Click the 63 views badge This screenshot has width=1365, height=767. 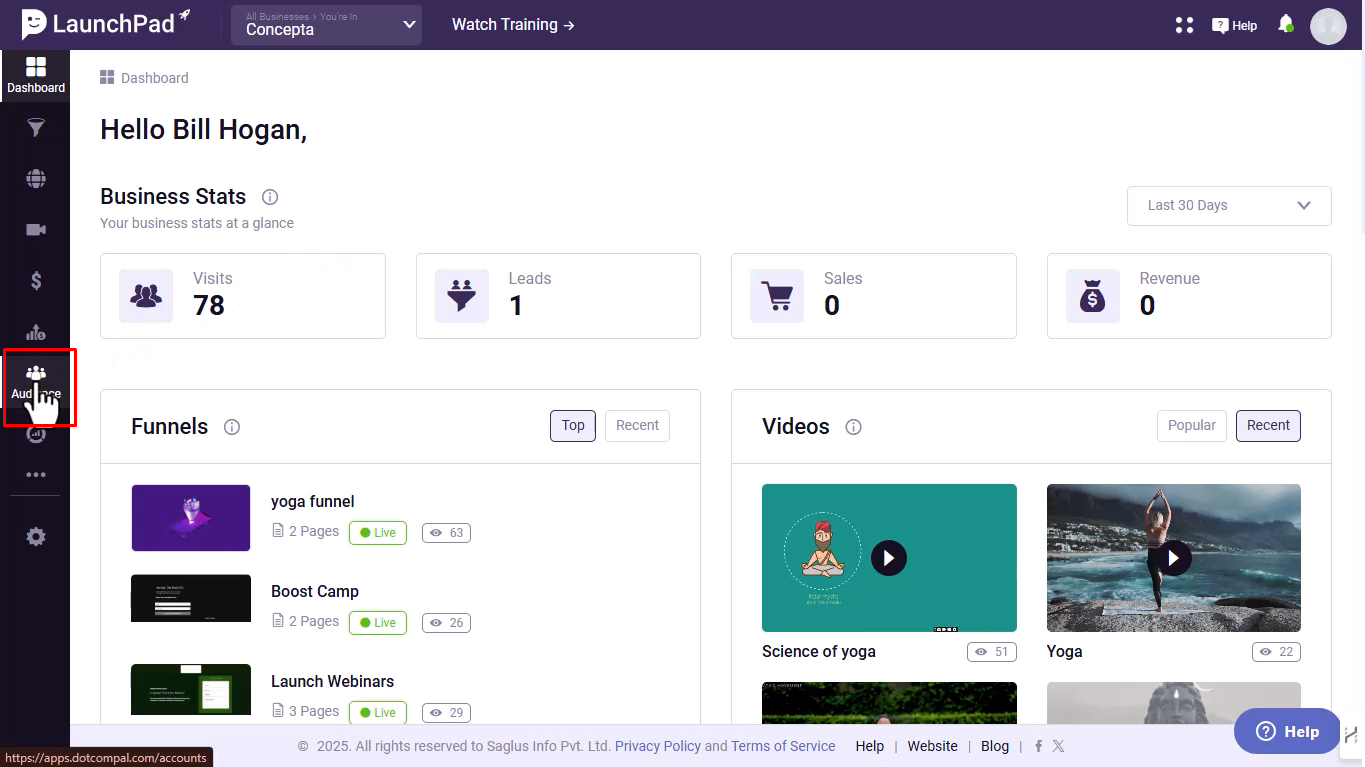click(x=446, y=532)
